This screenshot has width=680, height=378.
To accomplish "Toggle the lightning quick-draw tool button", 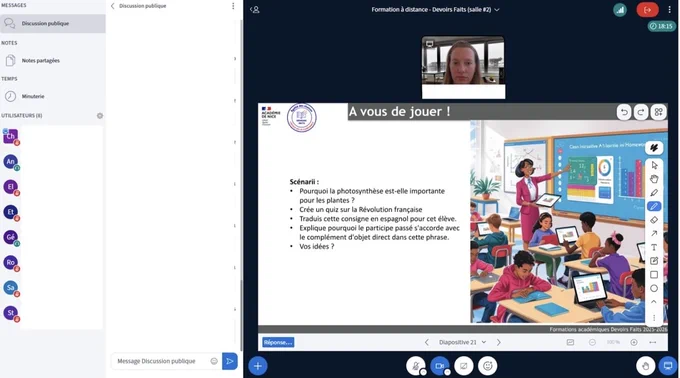I will pos(654,148).
